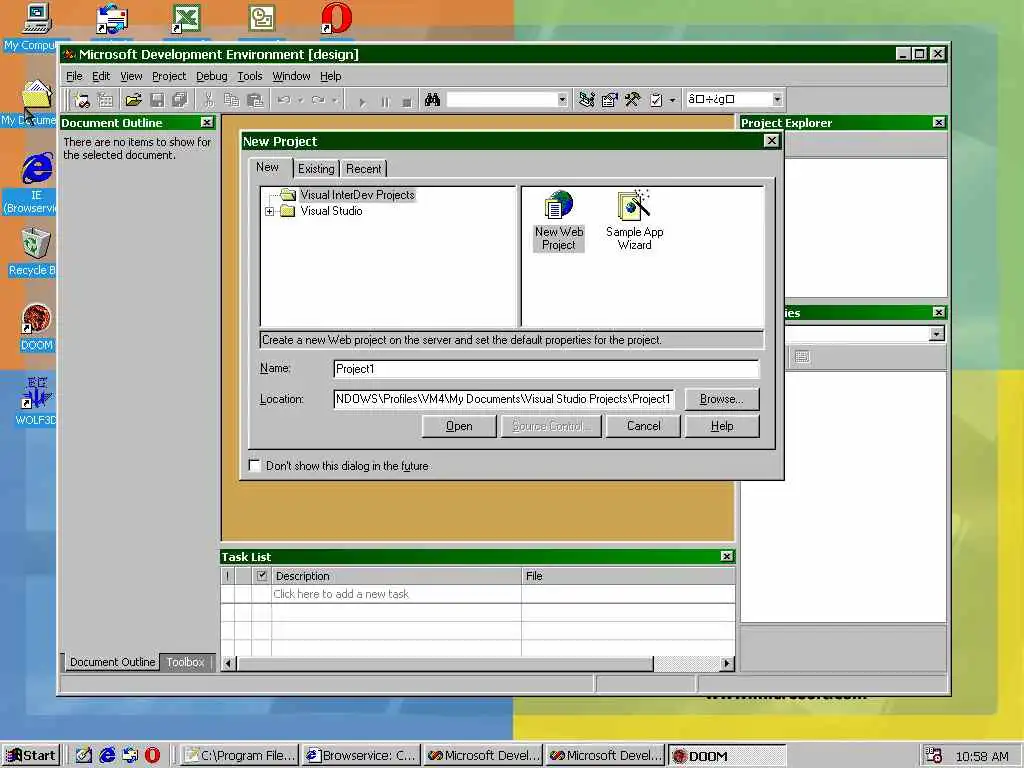Click the Copy toolbar icon
The width and height of the screenshot is (1024, 768).
point(232,100)
